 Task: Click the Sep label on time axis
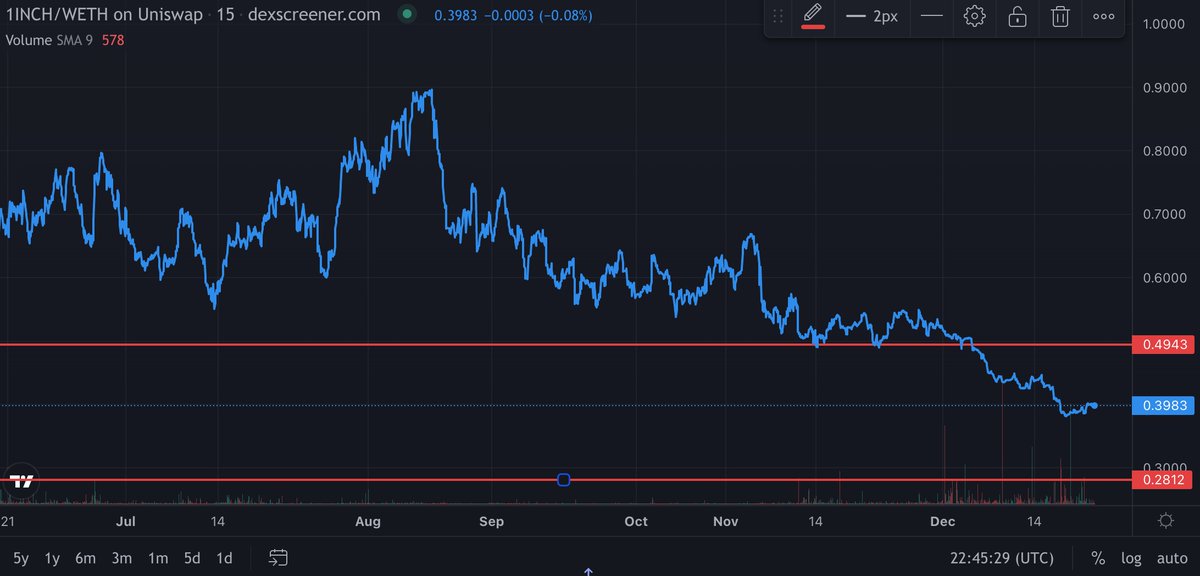click(x=491, y=521)
